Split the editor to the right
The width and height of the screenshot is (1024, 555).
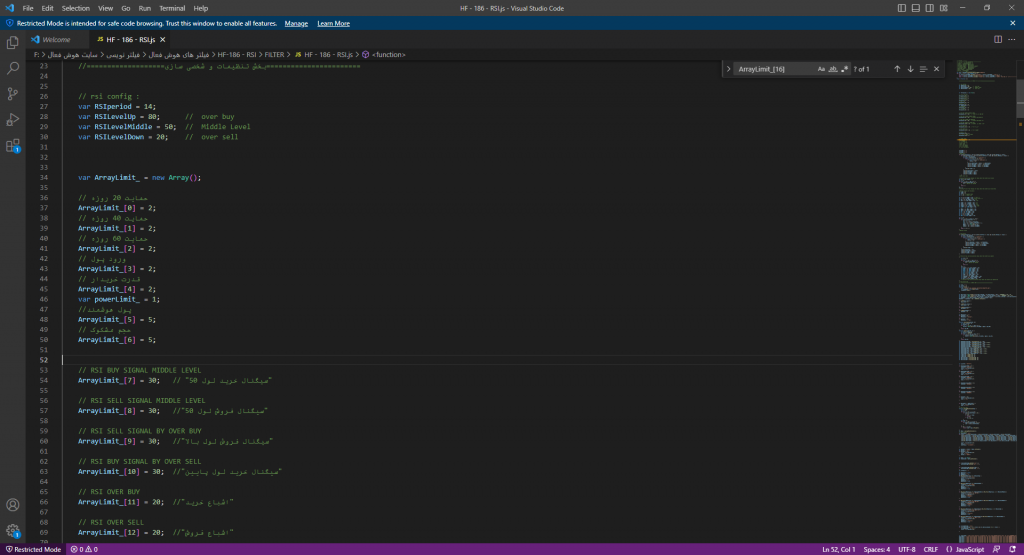coord(997,39)
